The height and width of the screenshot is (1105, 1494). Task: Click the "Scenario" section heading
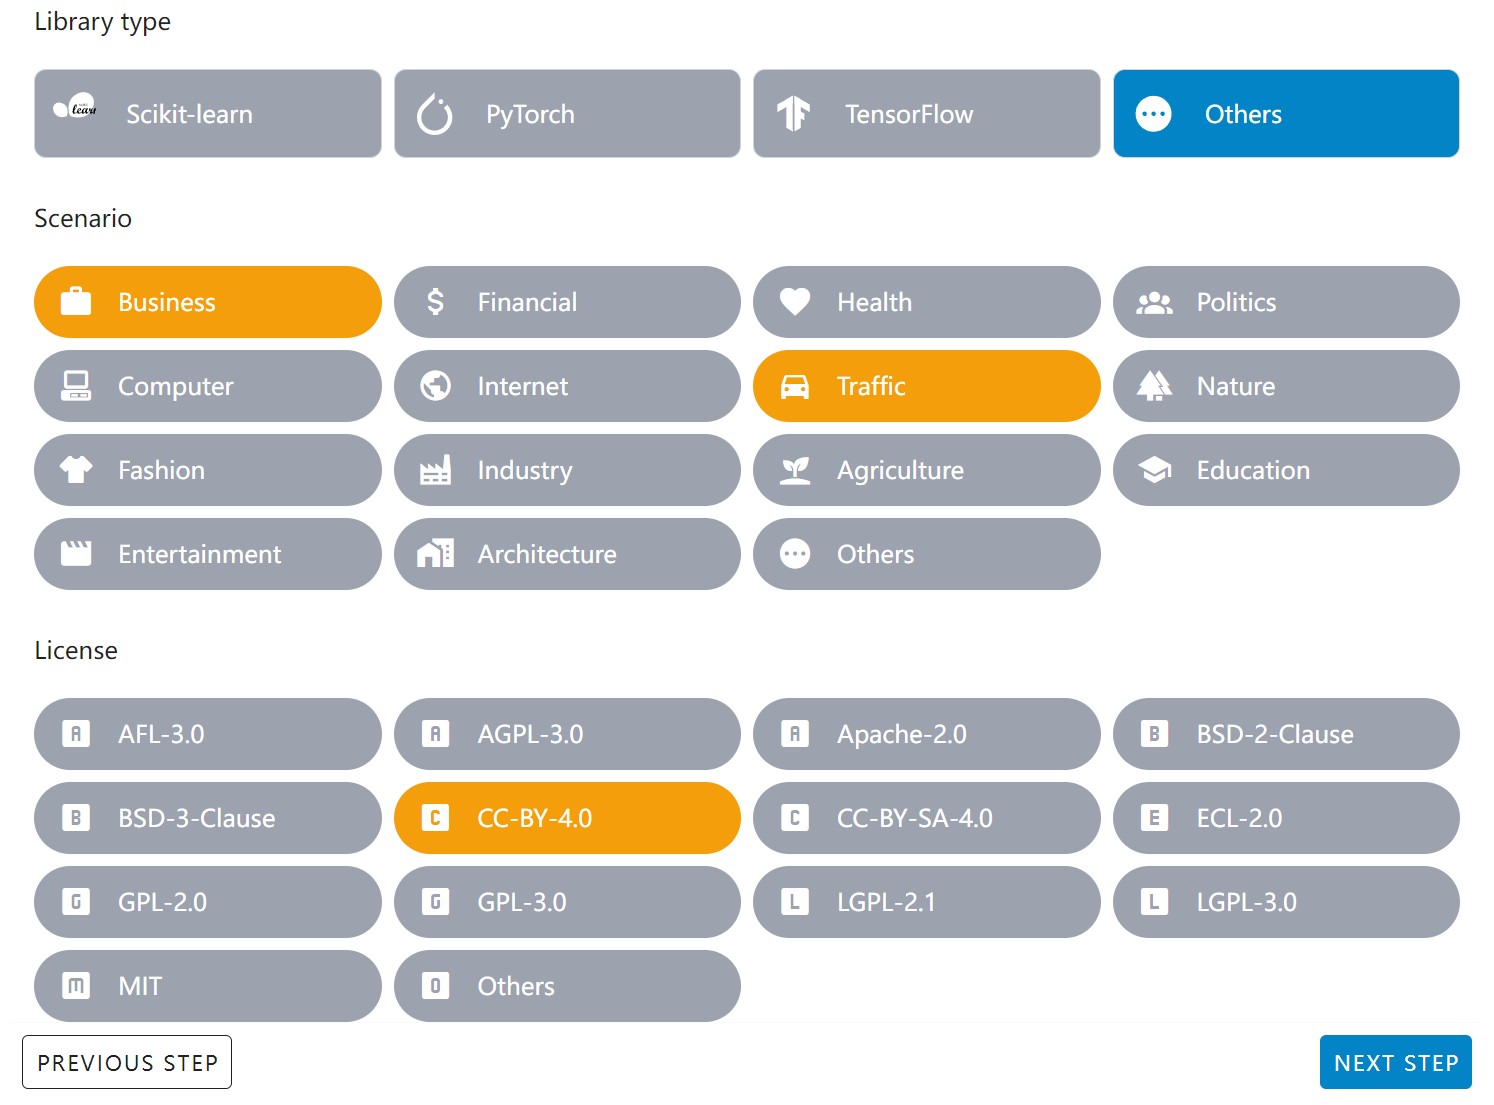pyautogui.click(x=83, y=218)
